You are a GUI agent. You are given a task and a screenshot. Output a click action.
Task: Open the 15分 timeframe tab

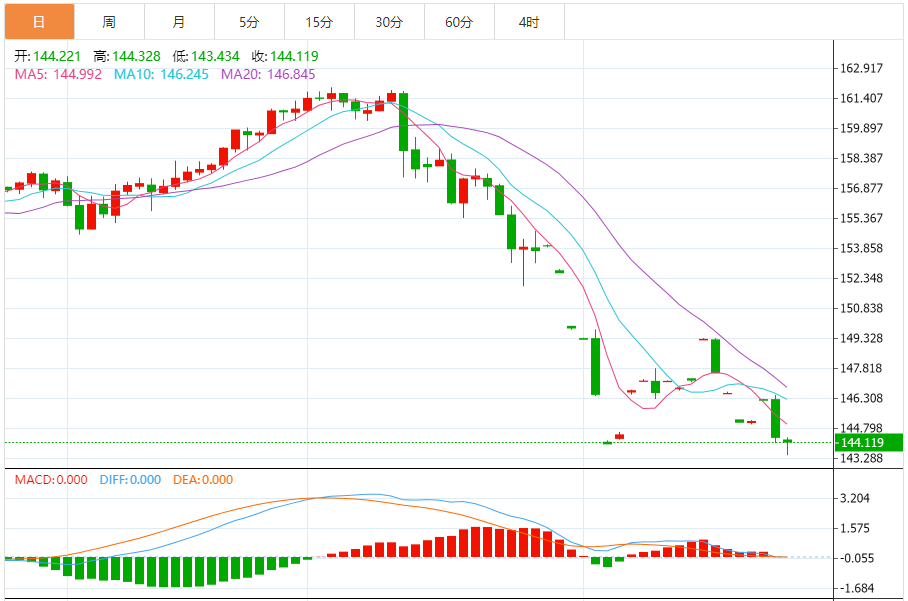(320, 22)
